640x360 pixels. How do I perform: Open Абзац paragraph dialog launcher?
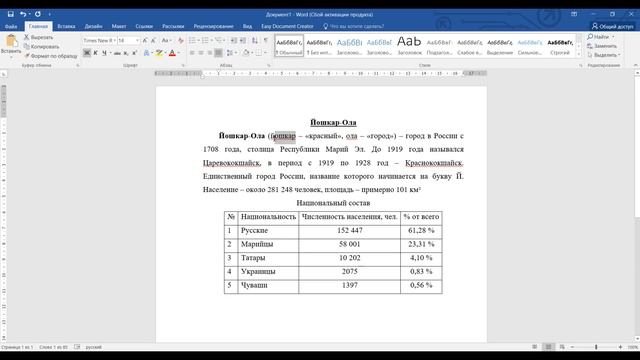[269, 65]
